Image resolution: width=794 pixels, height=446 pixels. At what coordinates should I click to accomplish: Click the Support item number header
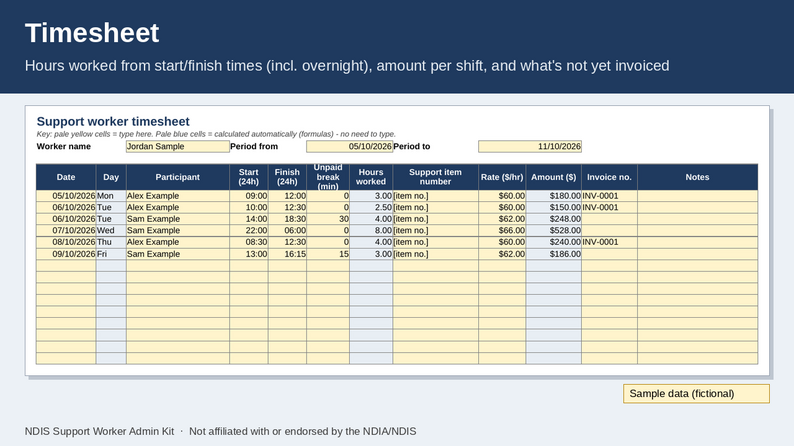435,177
